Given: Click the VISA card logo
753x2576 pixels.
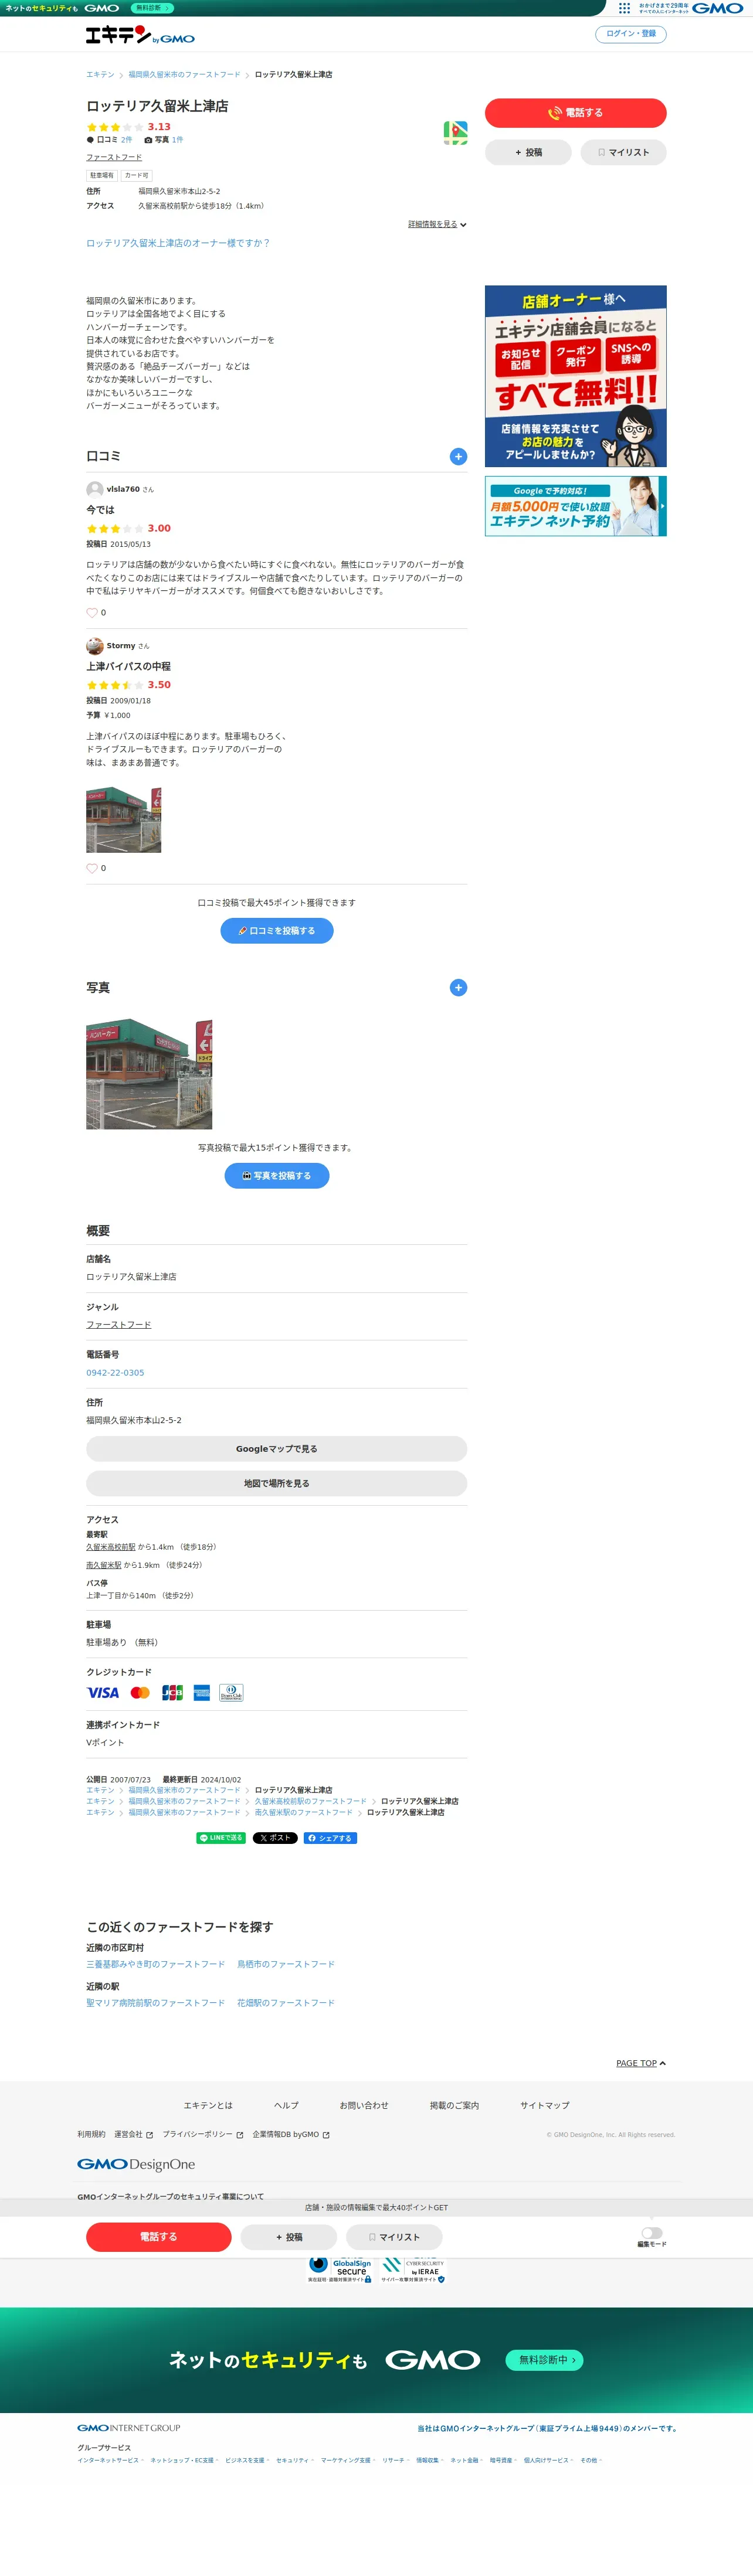Looking at the screenshot, I should pos(103,1692).
